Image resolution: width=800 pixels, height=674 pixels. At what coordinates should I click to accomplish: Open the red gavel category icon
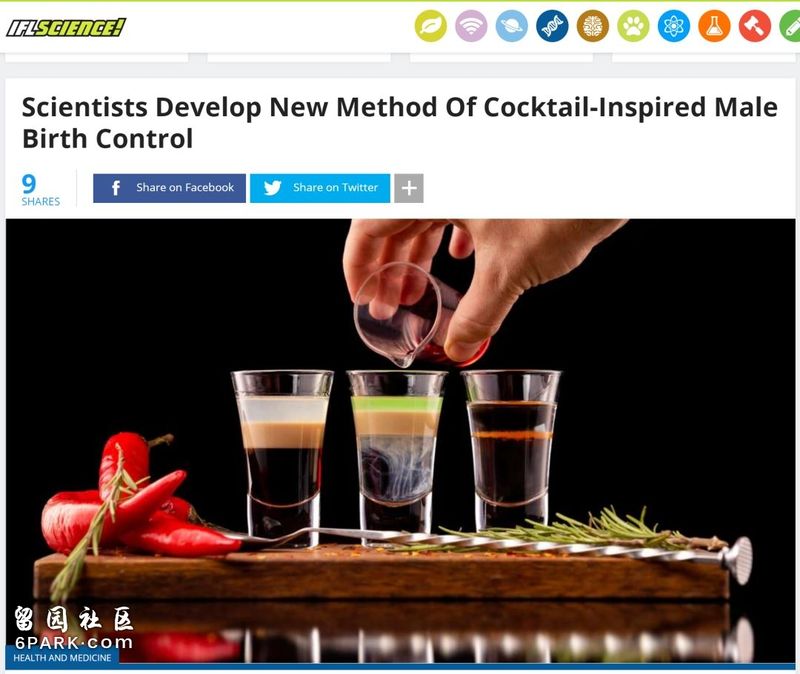(755, 26)
